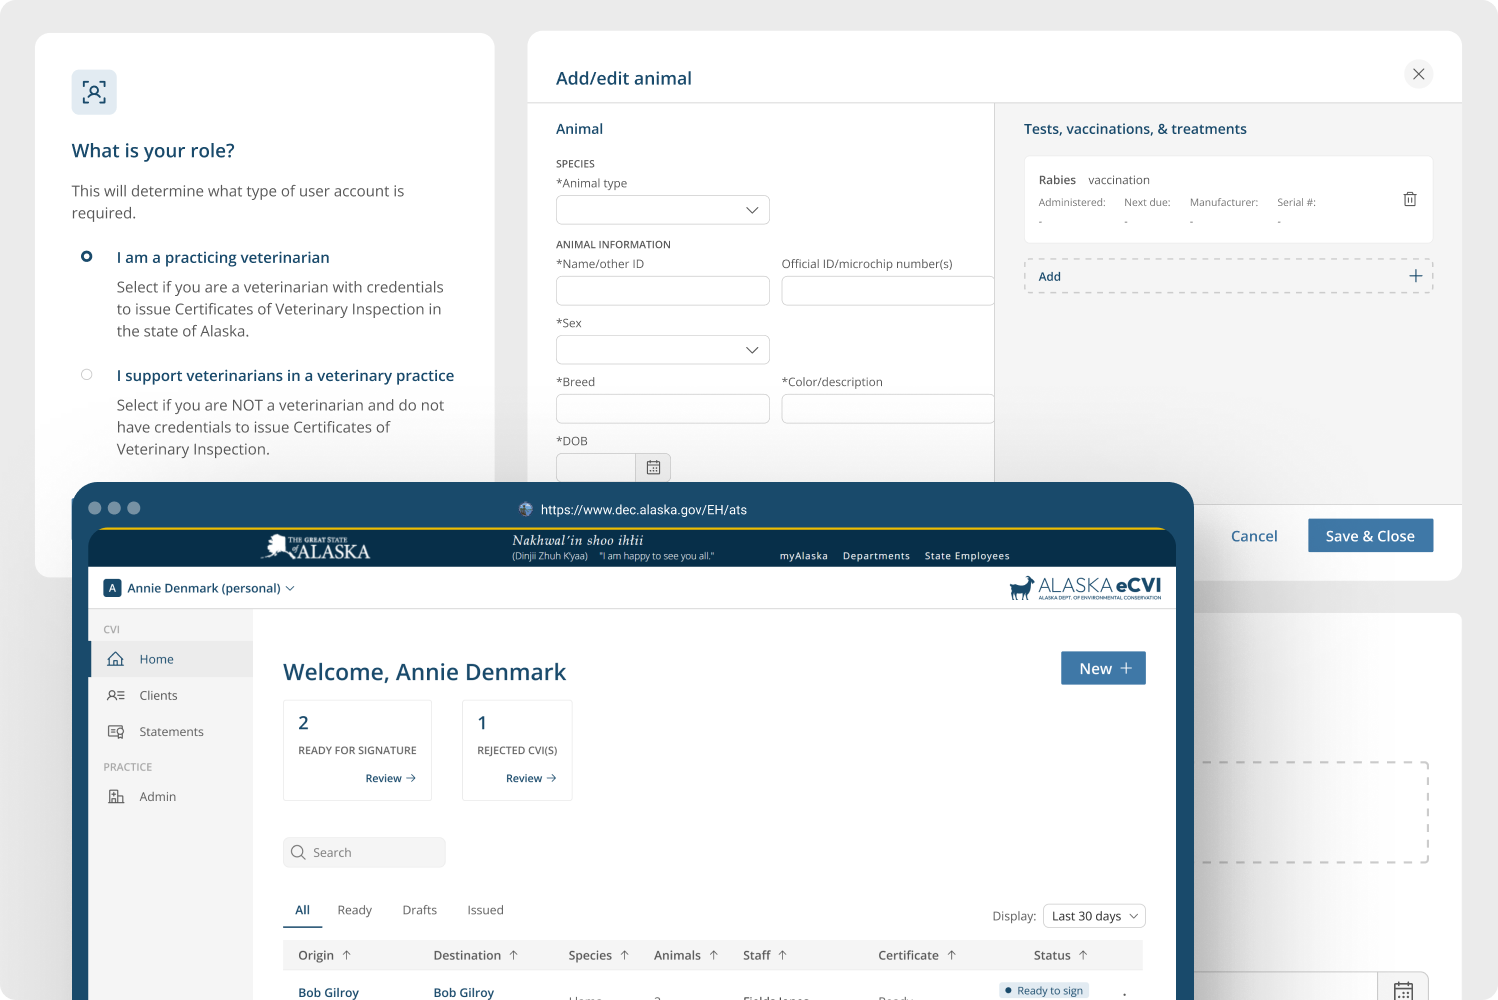Image resolution: width=1498 pixels, height=1000 pixels.
Task: Delete the Rabies vaccination entry with trash icon
Action: [1409, 199]
